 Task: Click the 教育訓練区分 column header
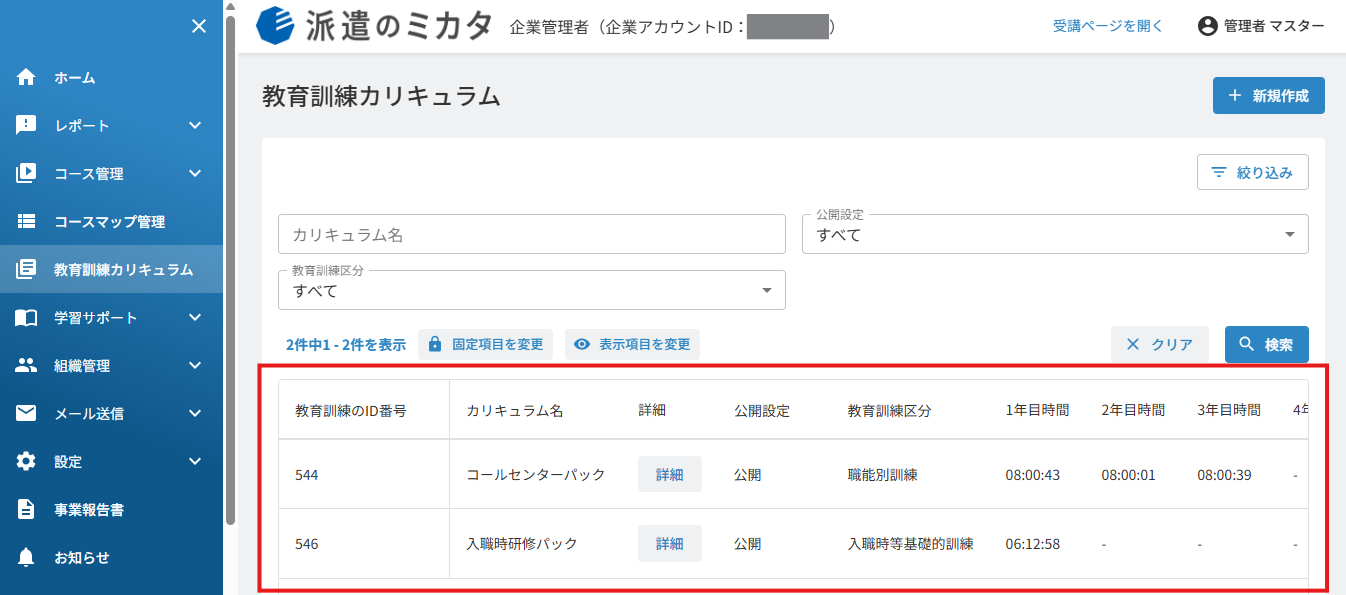click(890, 410)
